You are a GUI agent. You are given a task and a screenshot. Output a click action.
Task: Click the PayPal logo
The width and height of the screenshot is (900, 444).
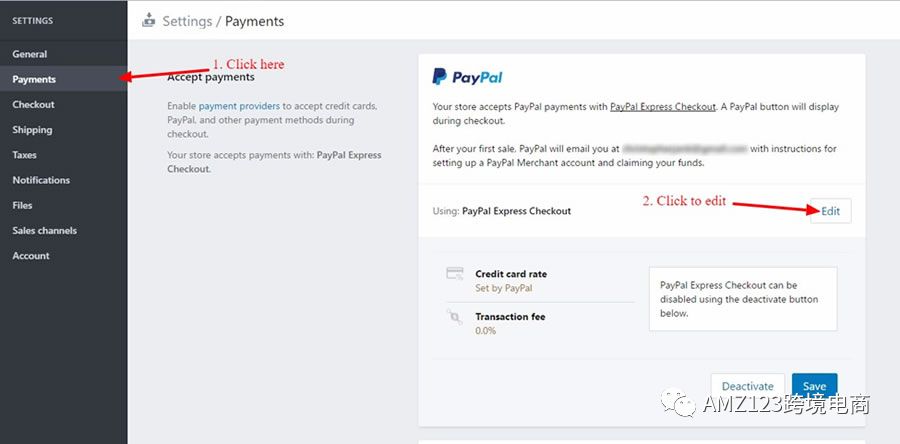467,77
